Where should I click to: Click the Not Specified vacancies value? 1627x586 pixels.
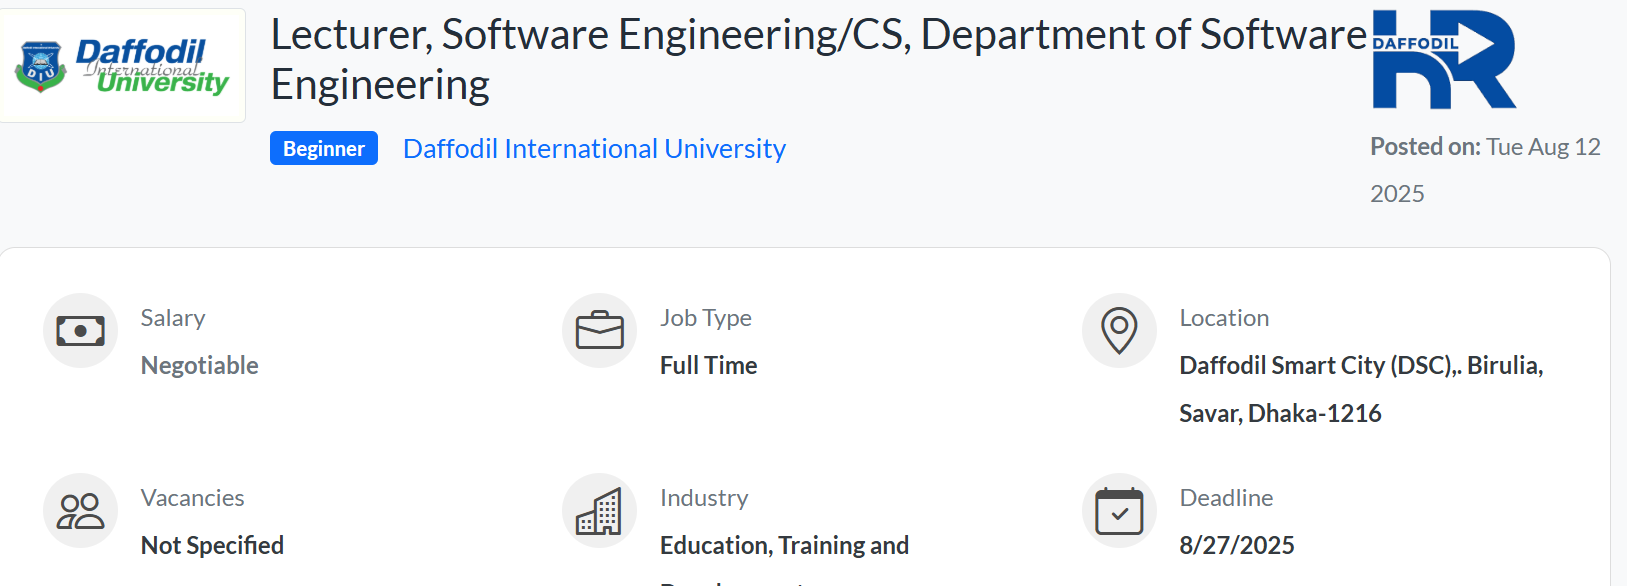coord(212,545)
